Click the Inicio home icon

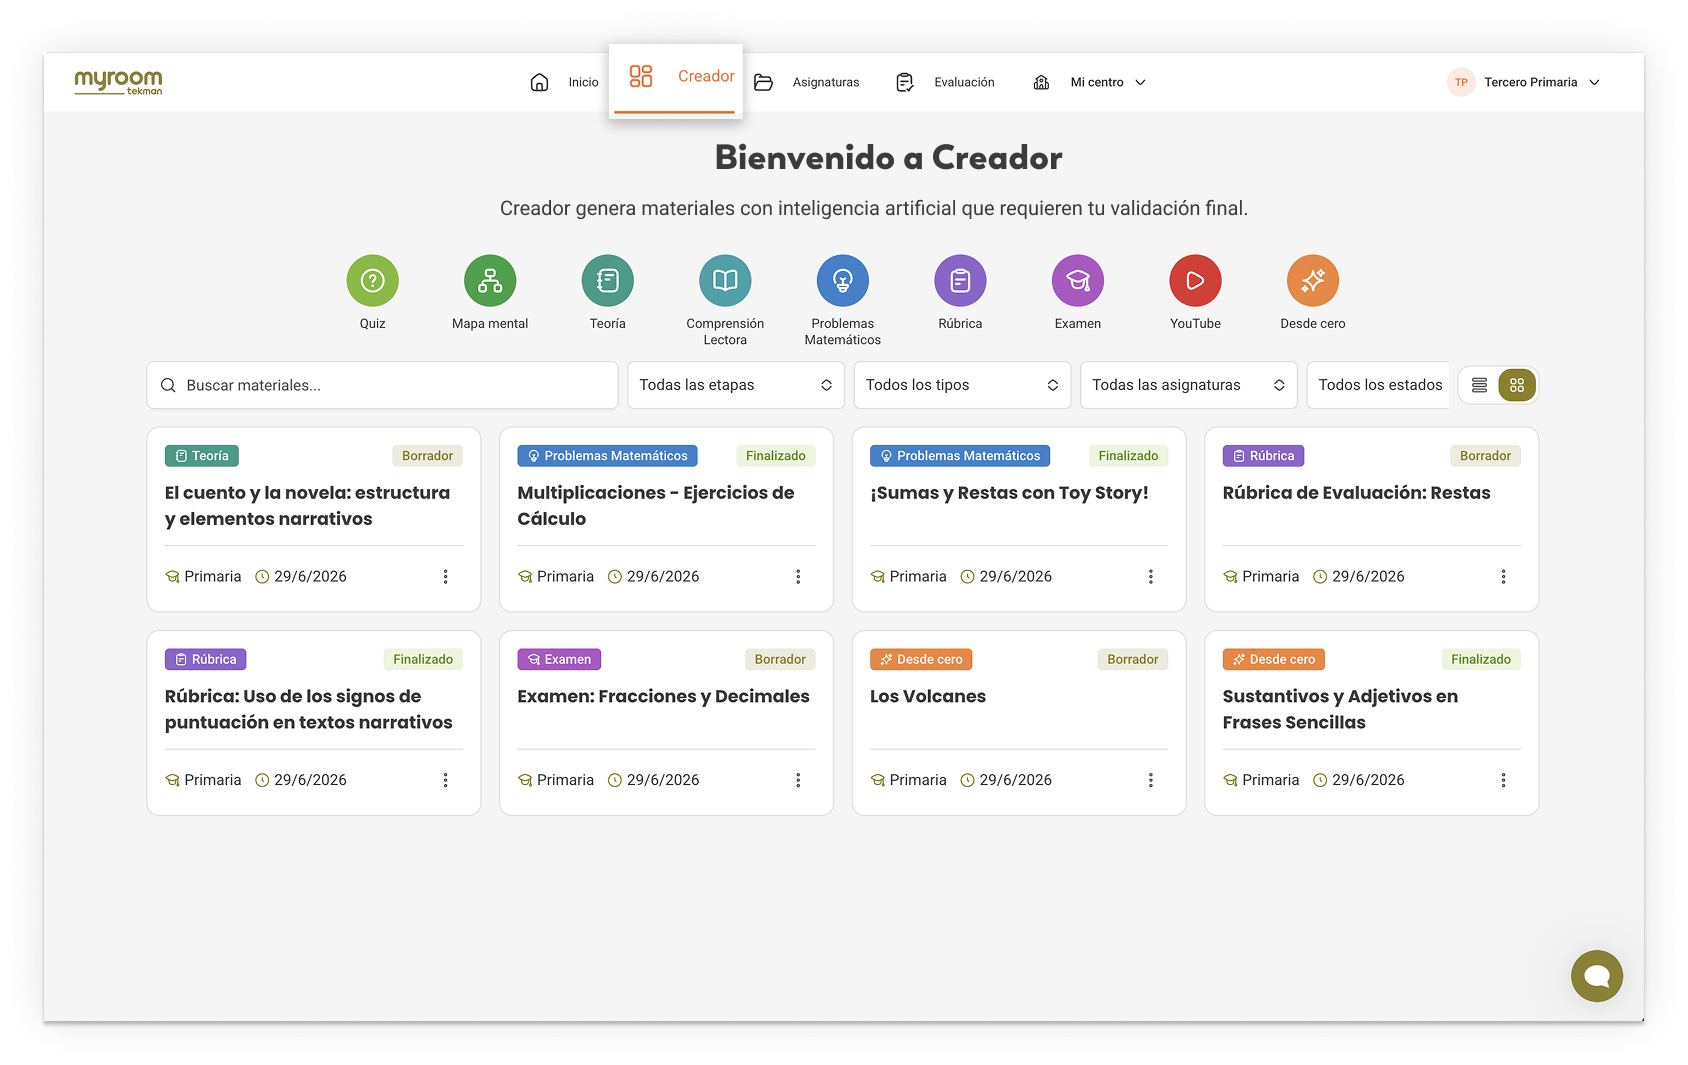[x=539, y=82]
